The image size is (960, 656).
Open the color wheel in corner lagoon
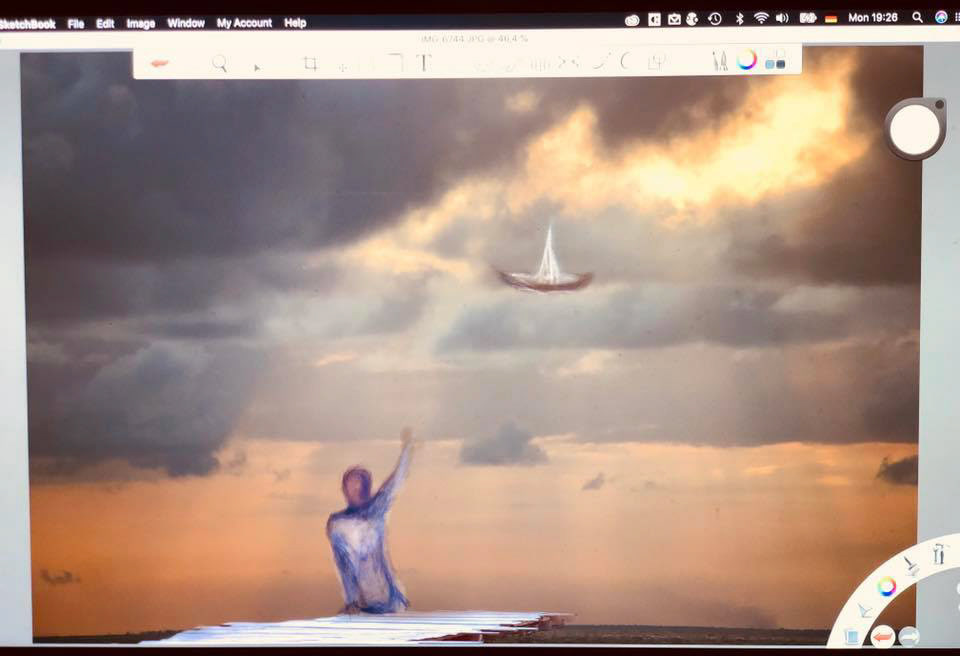(887, 586)
